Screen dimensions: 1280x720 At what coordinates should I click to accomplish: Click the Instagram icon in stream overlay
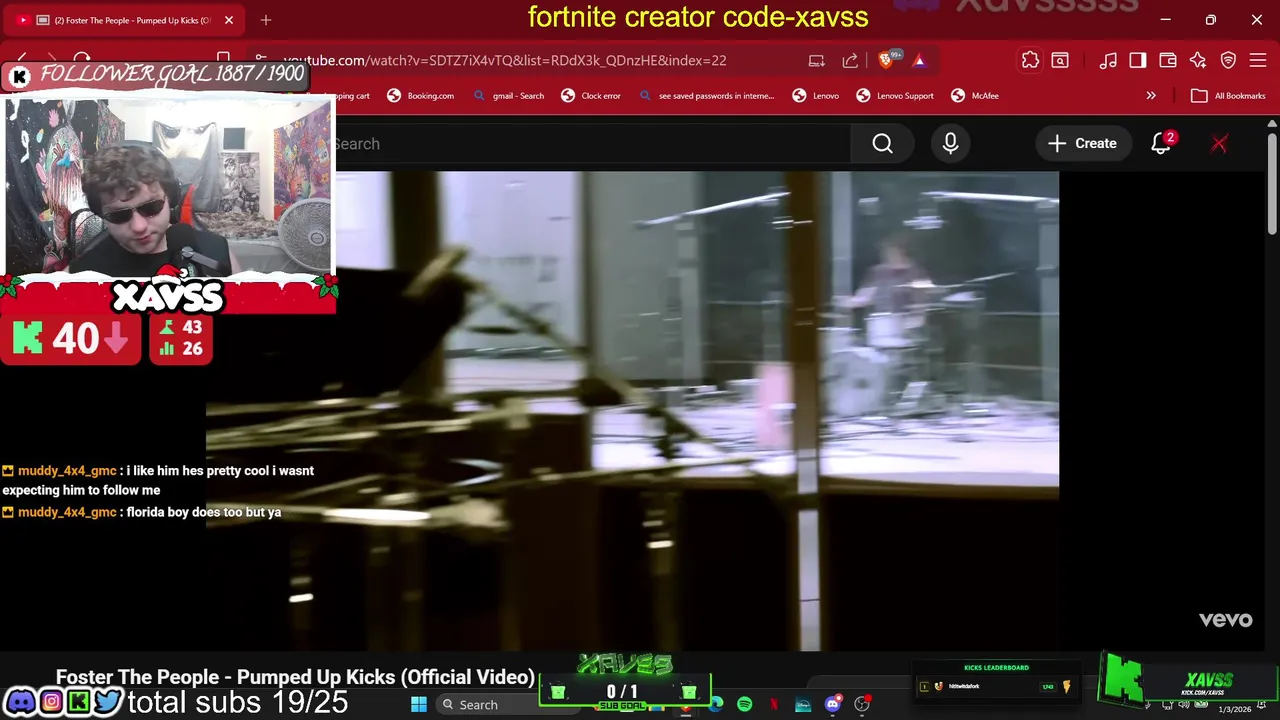pyautogui.click(x=51, y=702)
